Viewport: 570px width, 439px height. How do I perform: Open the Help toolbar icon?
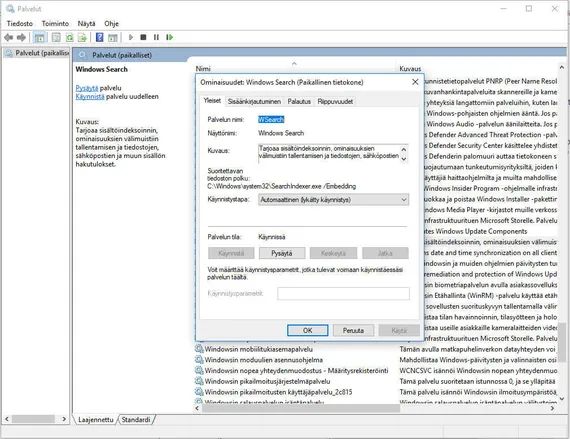[x=99, y=37]
